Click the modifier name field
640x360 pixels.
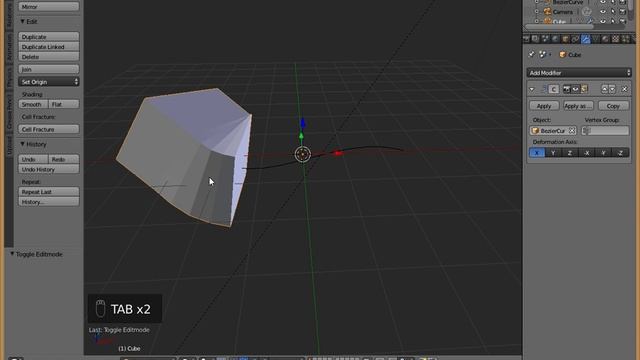pyautogui.click(x=553, y=89)
